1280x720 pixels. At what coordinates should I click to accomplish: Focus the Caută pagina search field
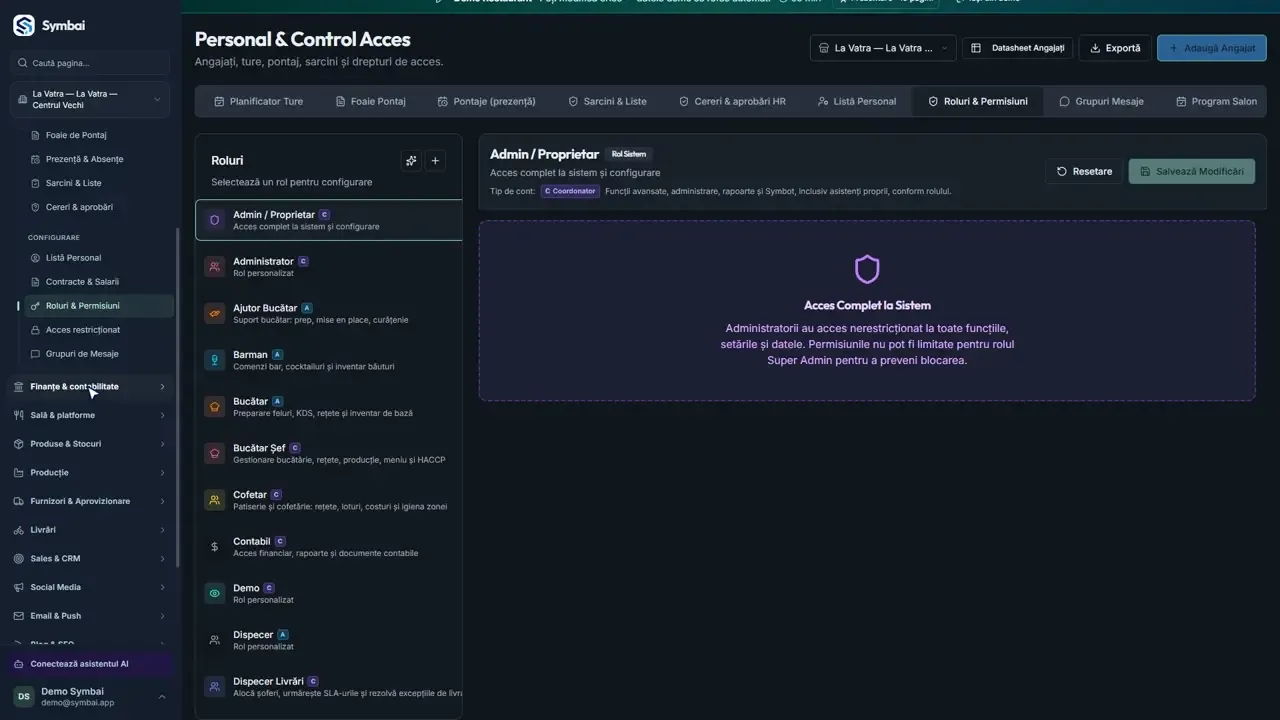click(90, 63)
